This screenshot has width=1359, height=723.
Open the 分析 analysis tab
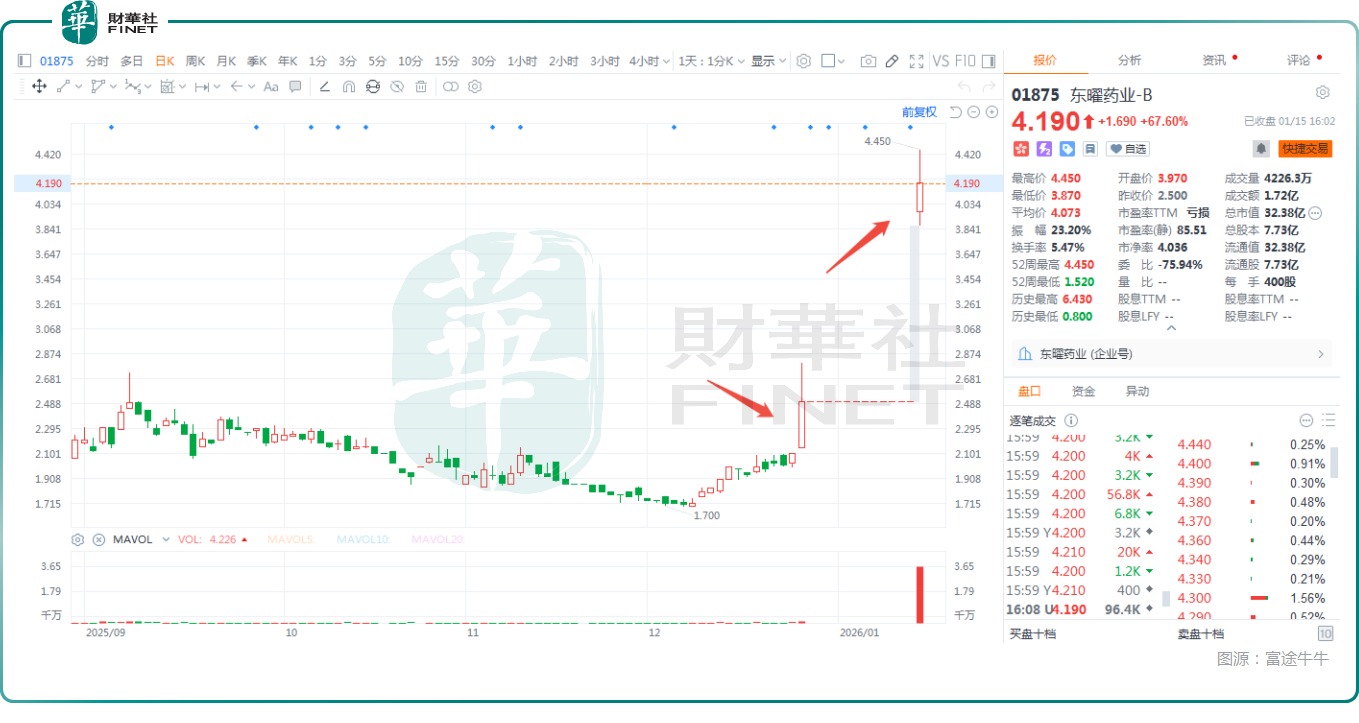pyautogui.click(x=1129, y=60)
